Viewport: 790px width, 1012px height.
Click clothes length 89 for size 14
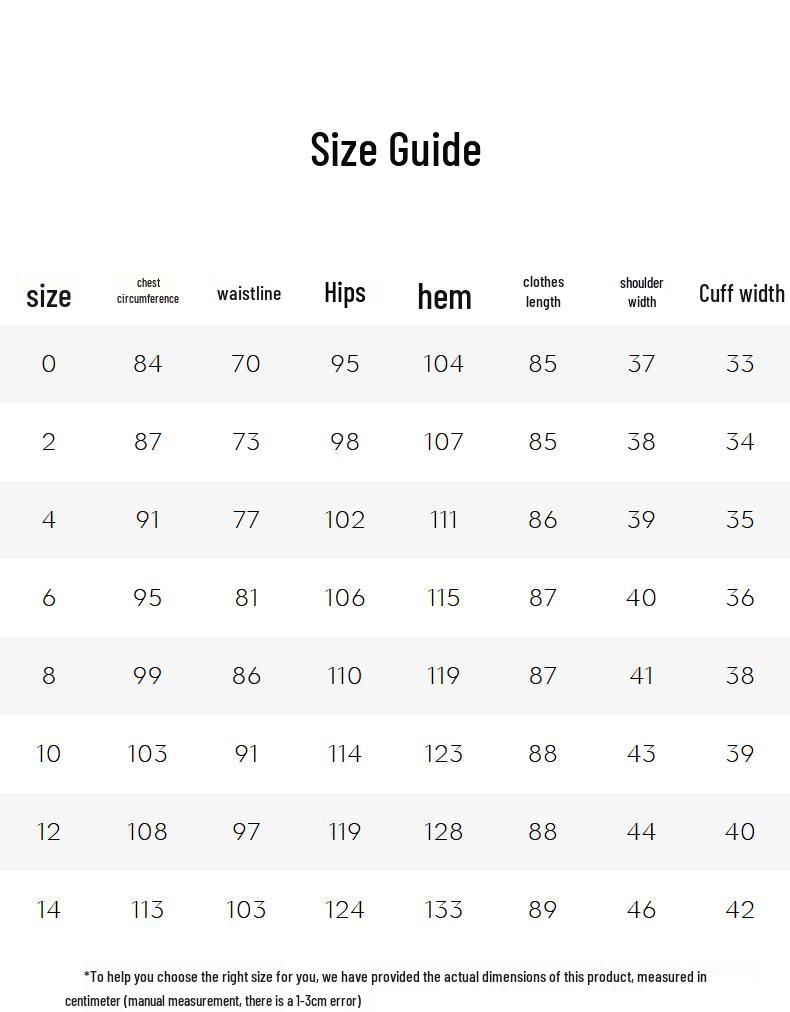(x=542, y=910)
